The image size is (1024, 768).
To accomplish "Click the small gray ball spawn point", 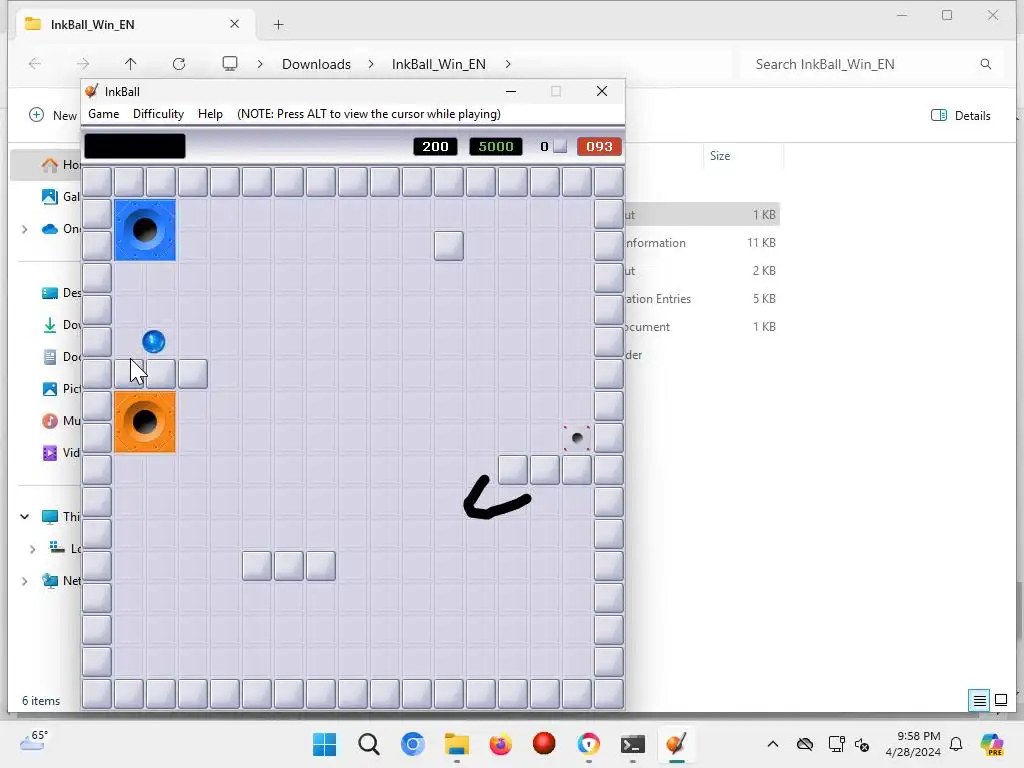I will (x=577, y=438).
